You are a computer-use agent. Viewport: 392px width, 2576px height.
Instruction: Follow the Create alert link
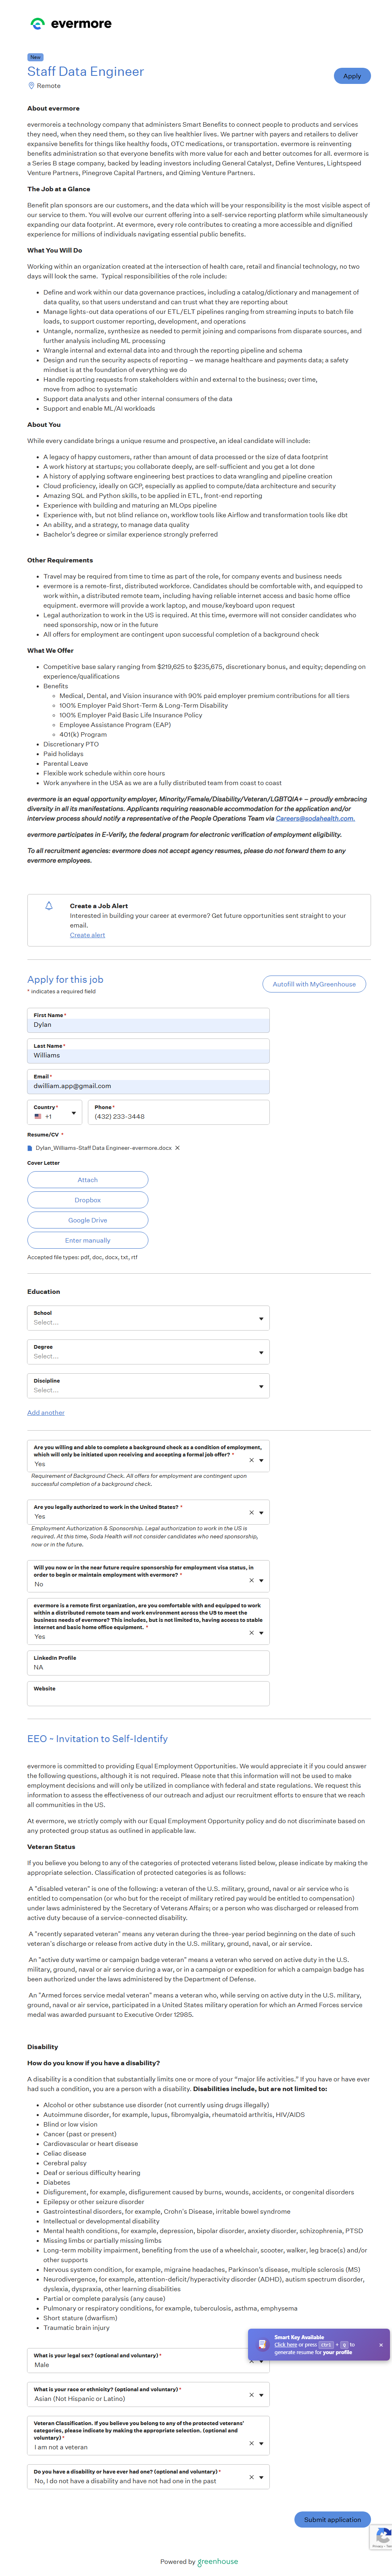click(x=87, y=935)
